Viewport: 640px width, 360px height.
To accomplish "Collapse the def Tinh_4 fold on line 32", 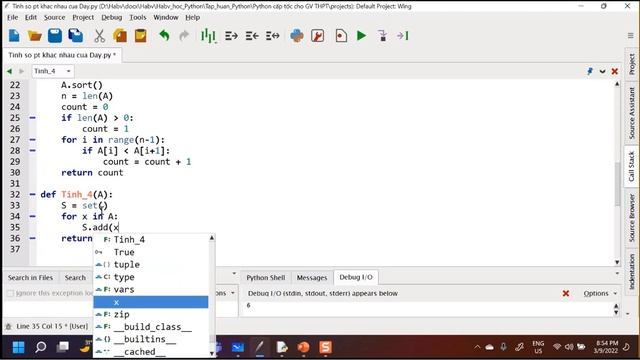I will coord(33,194).
